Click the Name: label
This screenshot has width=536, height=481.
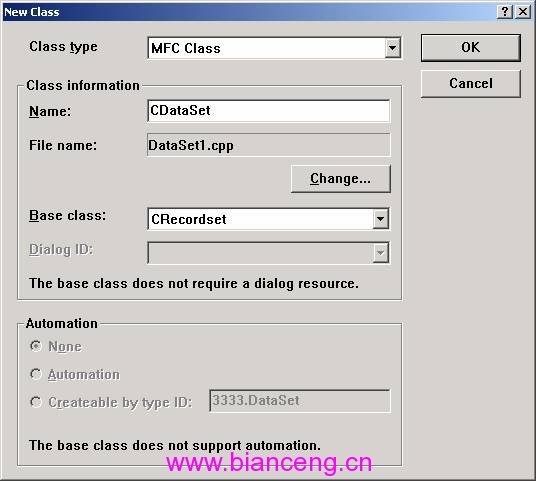50,111
